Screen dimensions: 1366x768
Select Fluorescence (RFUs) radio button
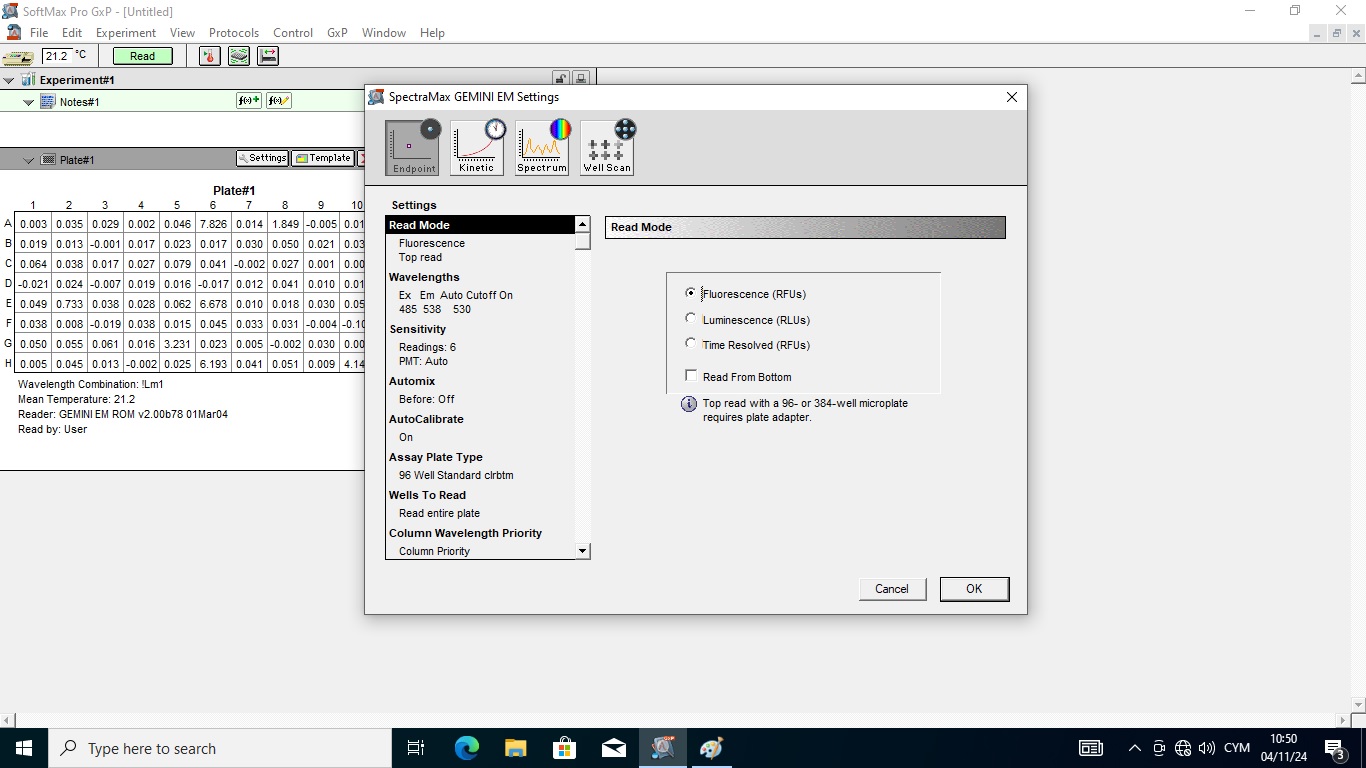[x=691, y=293]
